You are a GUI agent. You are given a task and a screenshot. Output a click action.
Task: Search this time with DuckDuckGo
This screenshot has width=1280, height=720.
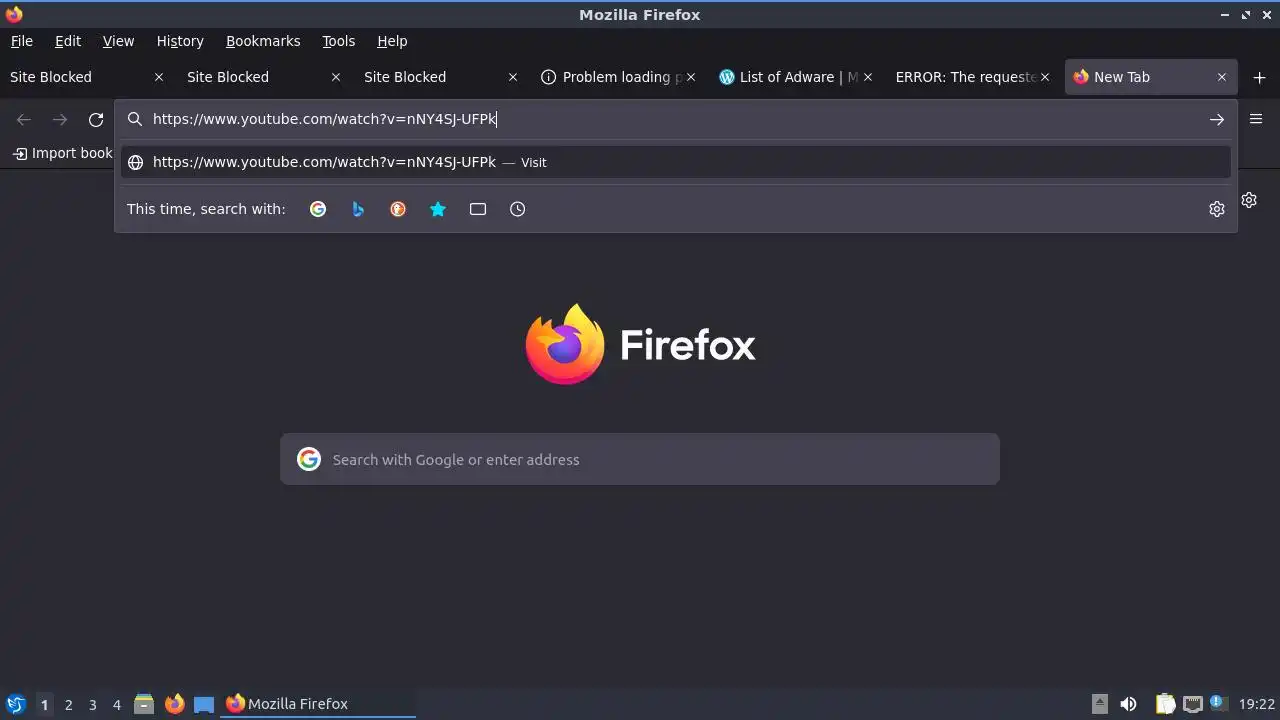point(398,209)
